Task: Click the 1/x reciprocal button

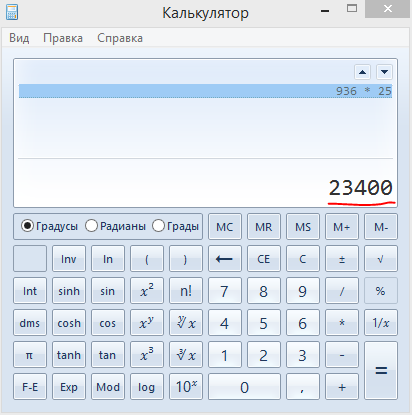Action: 381,323
